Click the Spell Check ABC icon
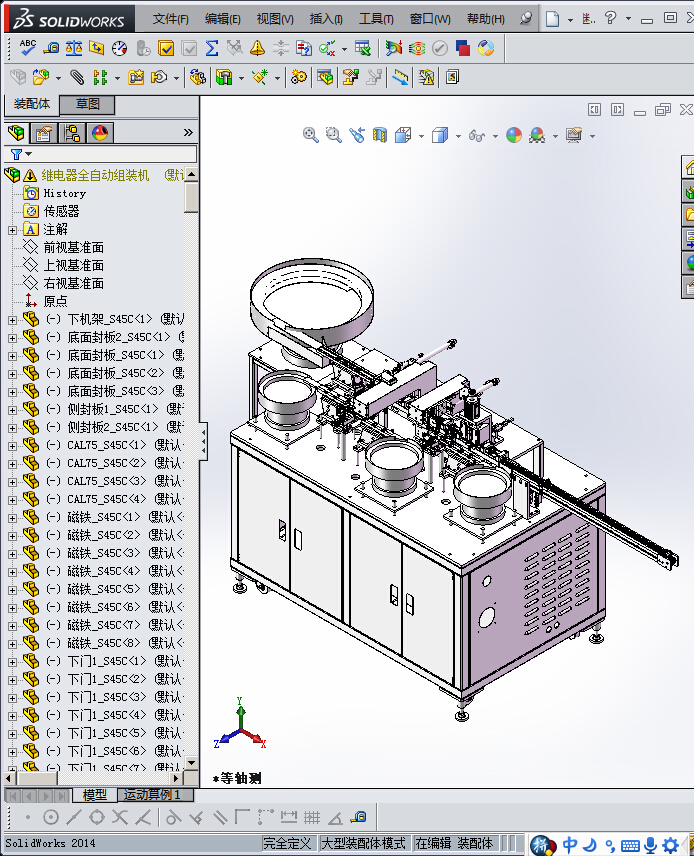The image size is (694, 856). (27, 47)
